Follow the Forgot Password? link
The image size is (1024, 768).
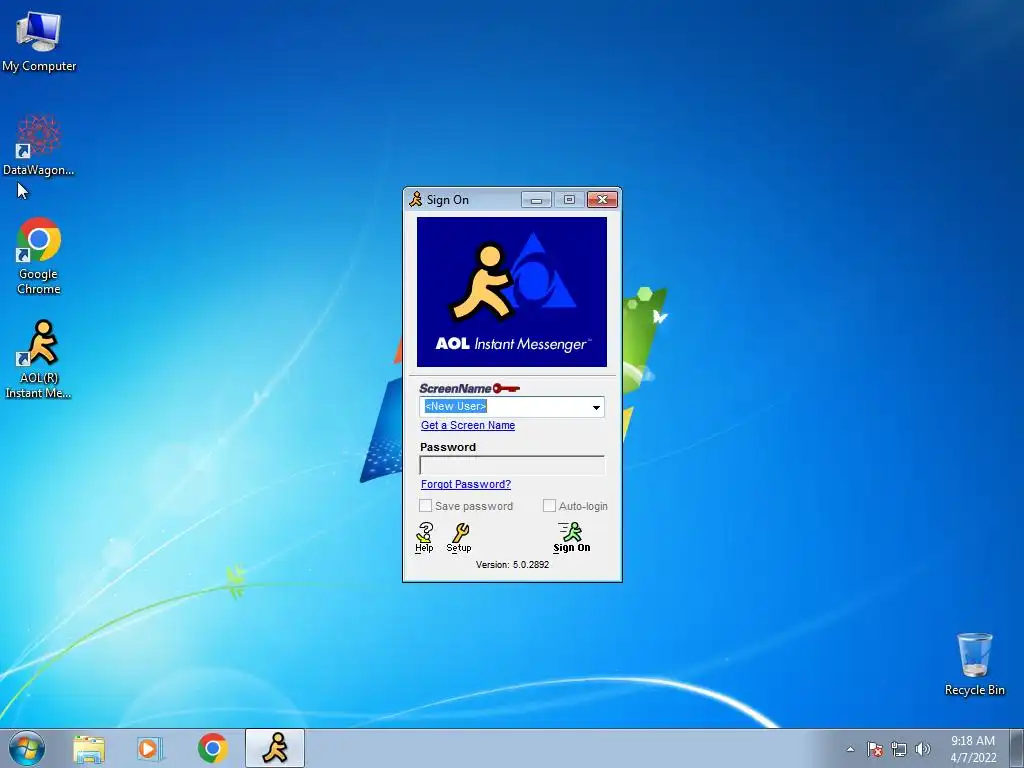(x=466, y=484)
